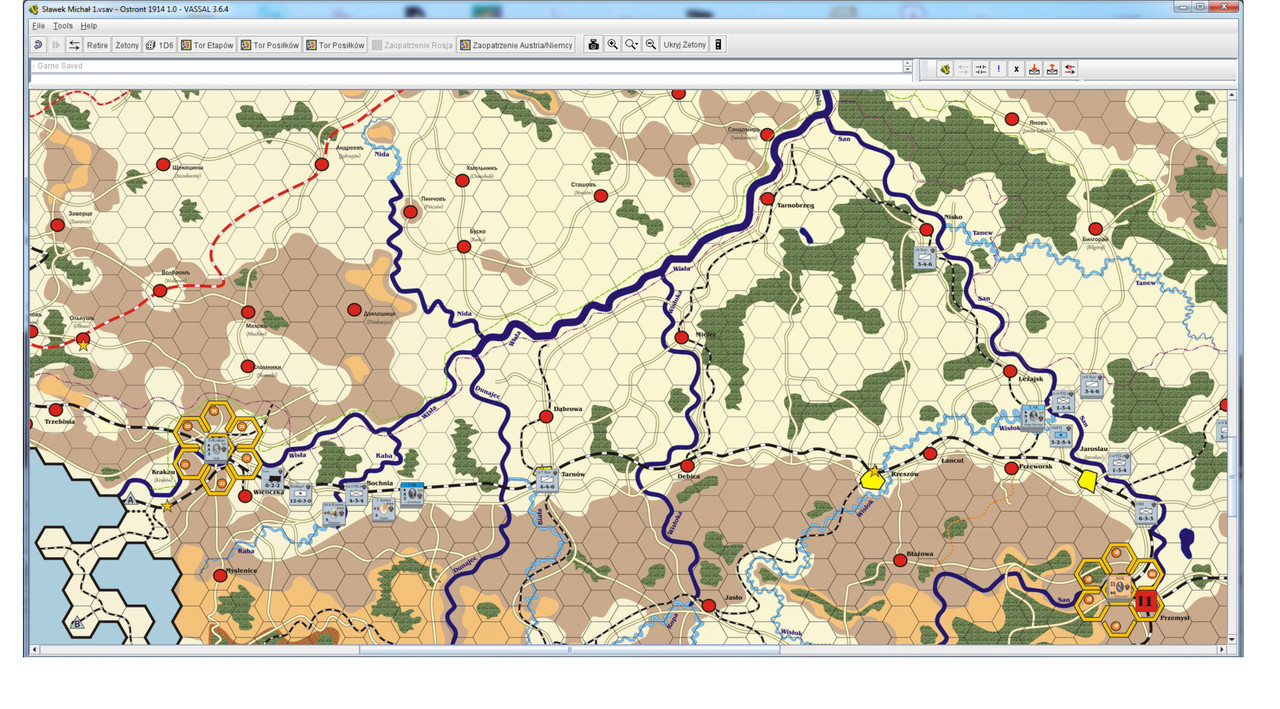Select the red II marker at Przemyśl
This screenshot has width=1280, height=709.
[x=1146, y=601]
